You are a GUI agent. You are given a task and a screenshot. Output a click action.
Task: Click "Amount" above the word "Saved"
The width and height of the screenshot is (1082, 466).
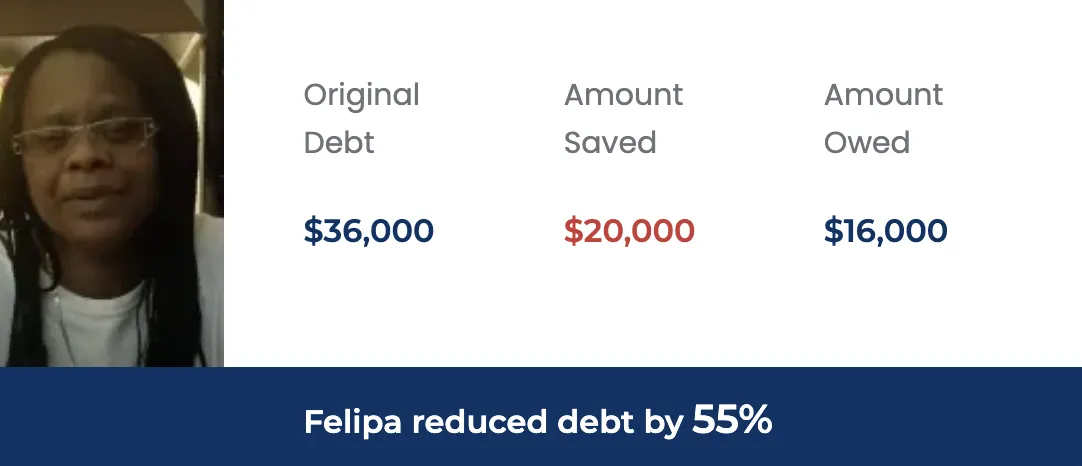click(x=623, y=95)
